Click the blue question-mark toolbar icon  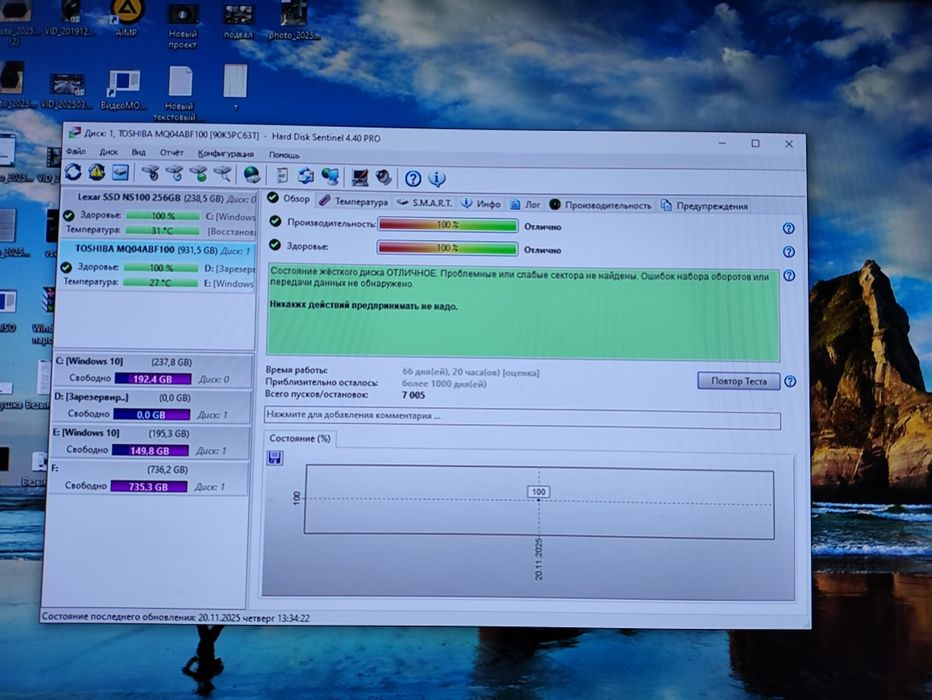point(413,178)
